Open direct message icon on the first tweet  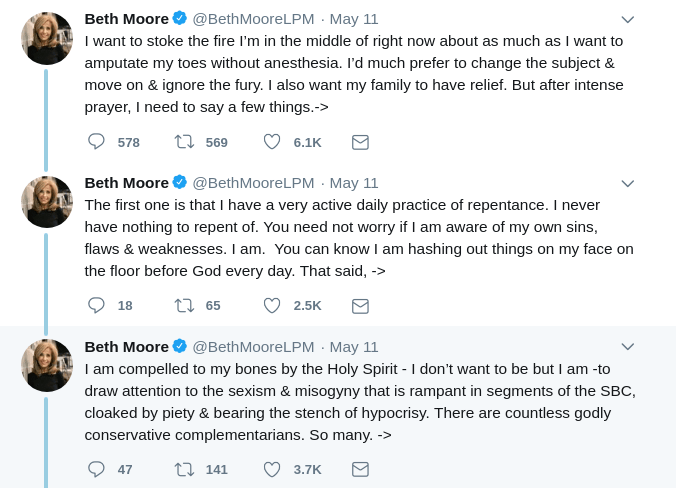point(360,142)
